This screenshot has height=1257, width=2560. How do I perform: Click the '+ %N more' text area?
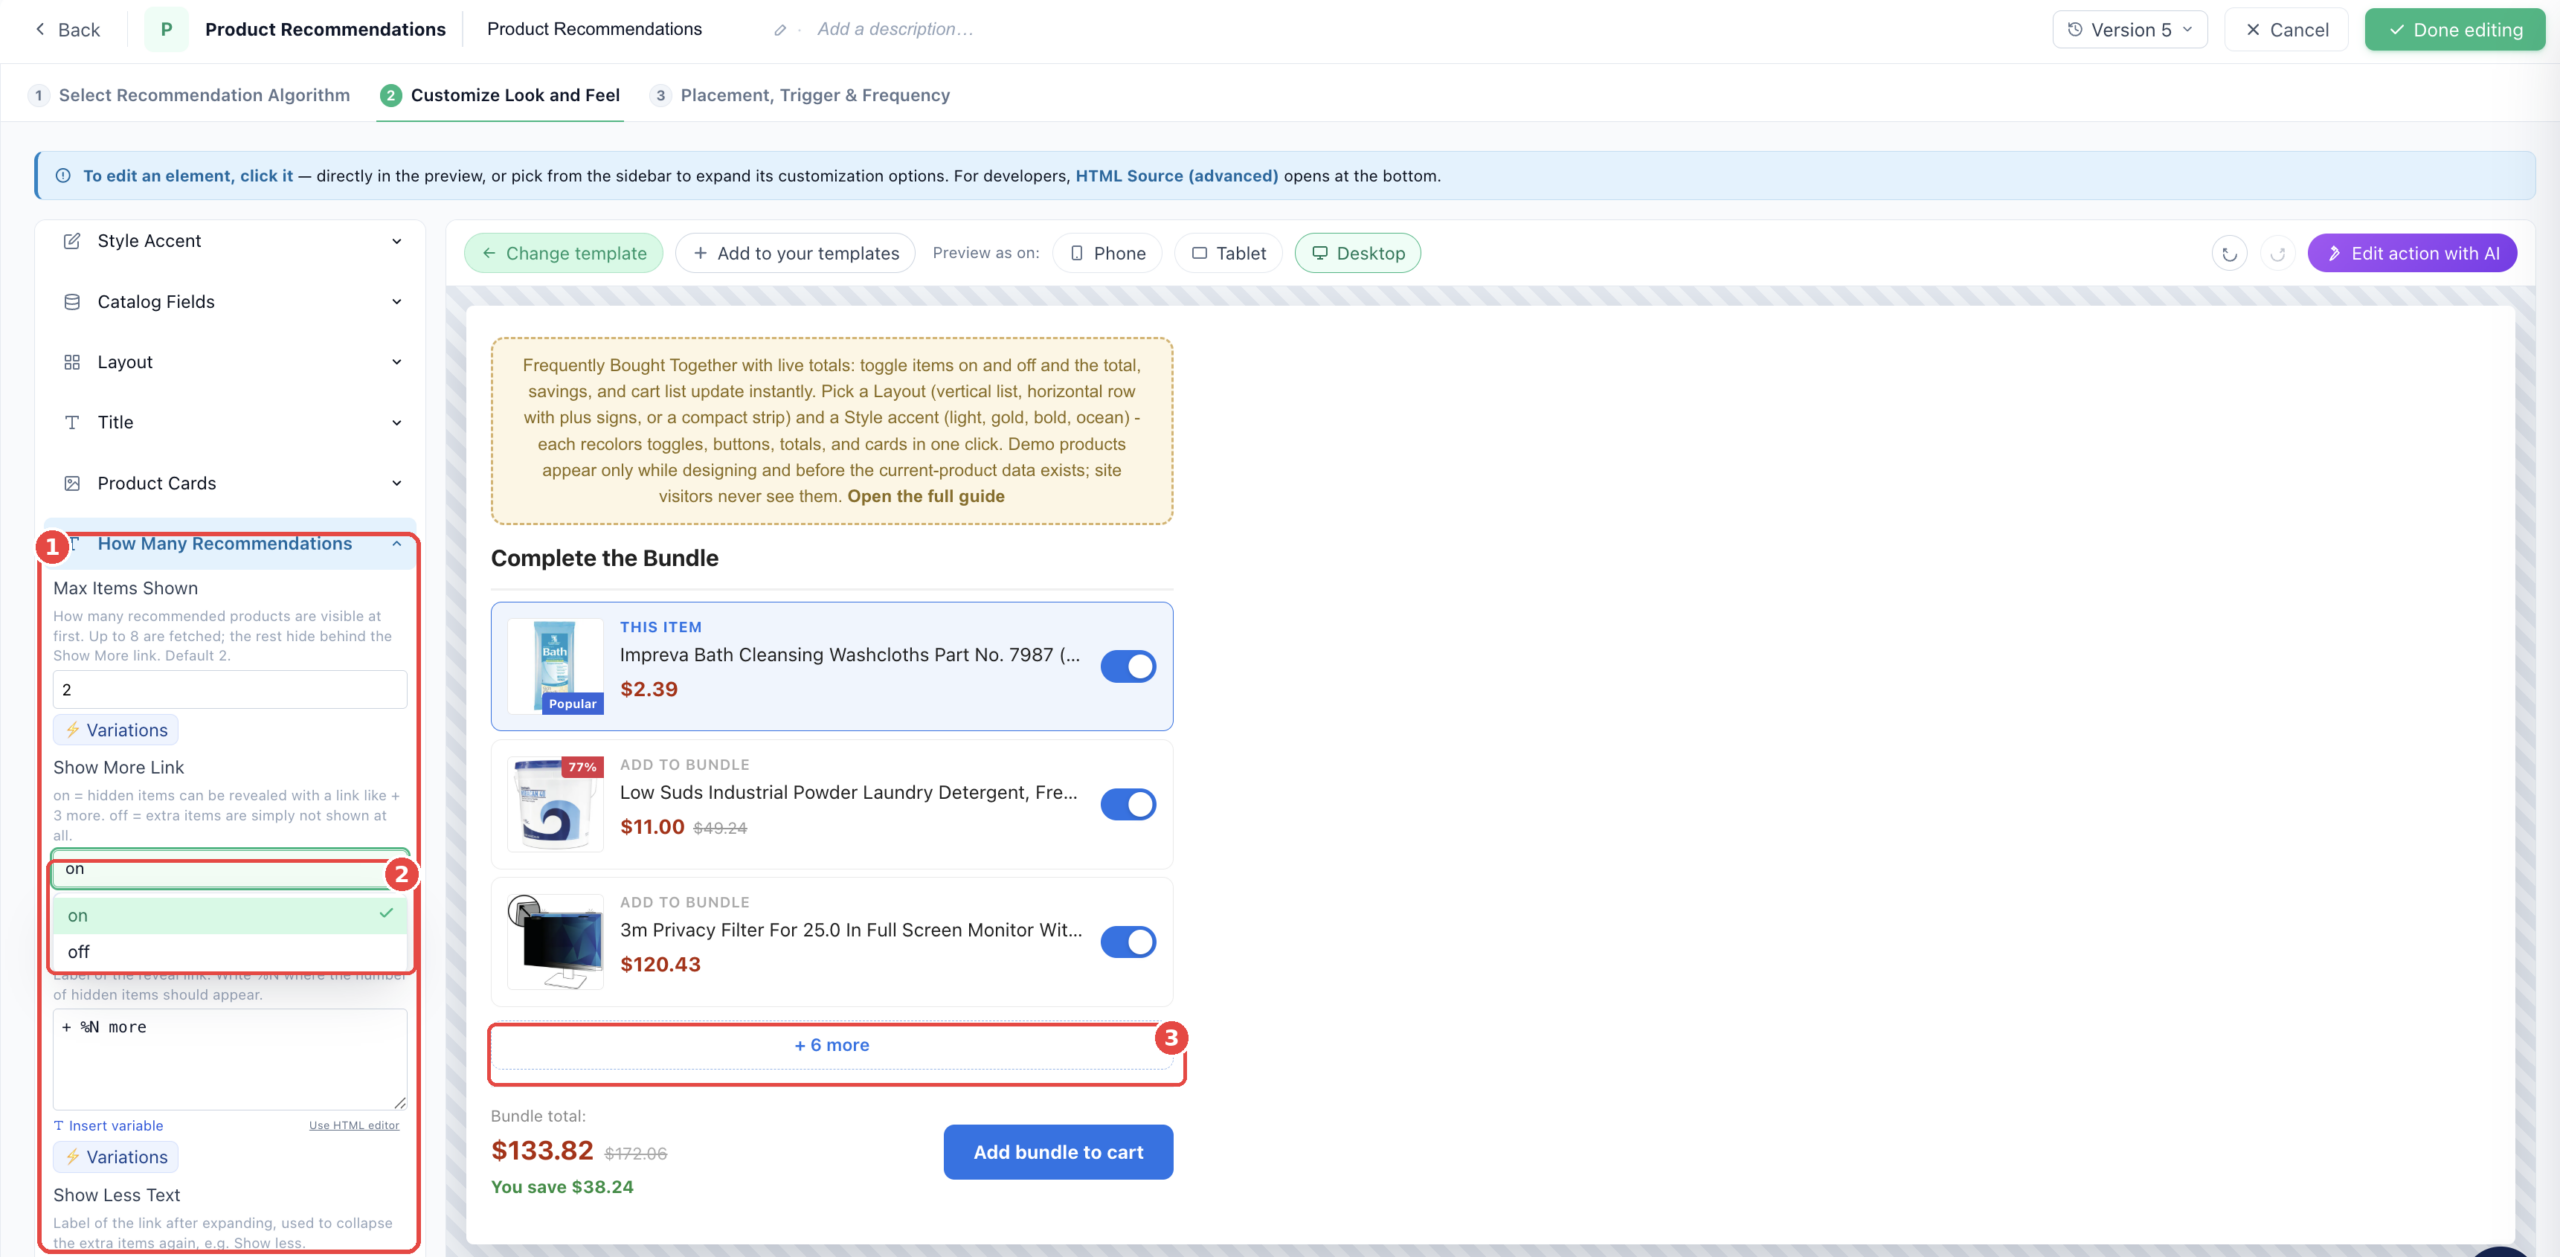[x=230, y=1059]
